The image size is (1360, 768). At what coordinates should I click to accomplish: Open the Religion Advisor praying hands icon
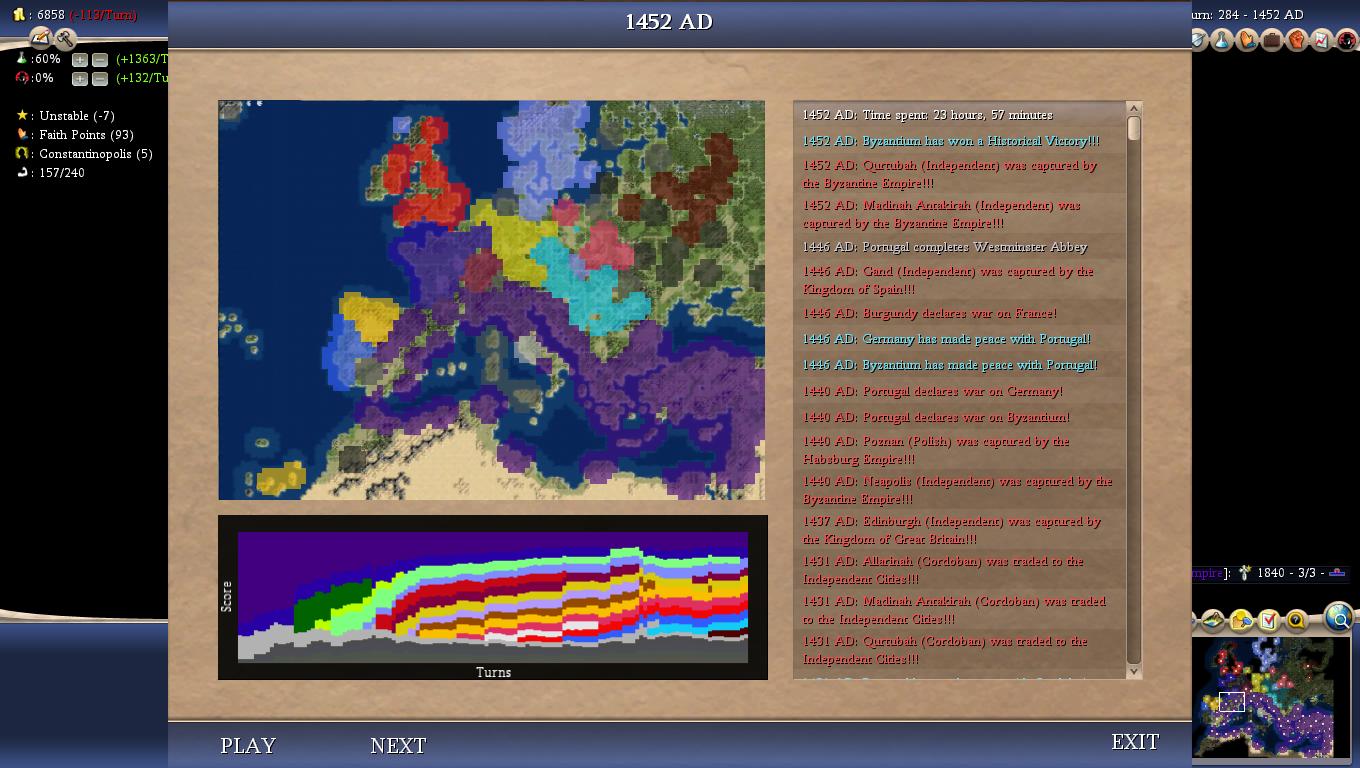click(1247, 40)
